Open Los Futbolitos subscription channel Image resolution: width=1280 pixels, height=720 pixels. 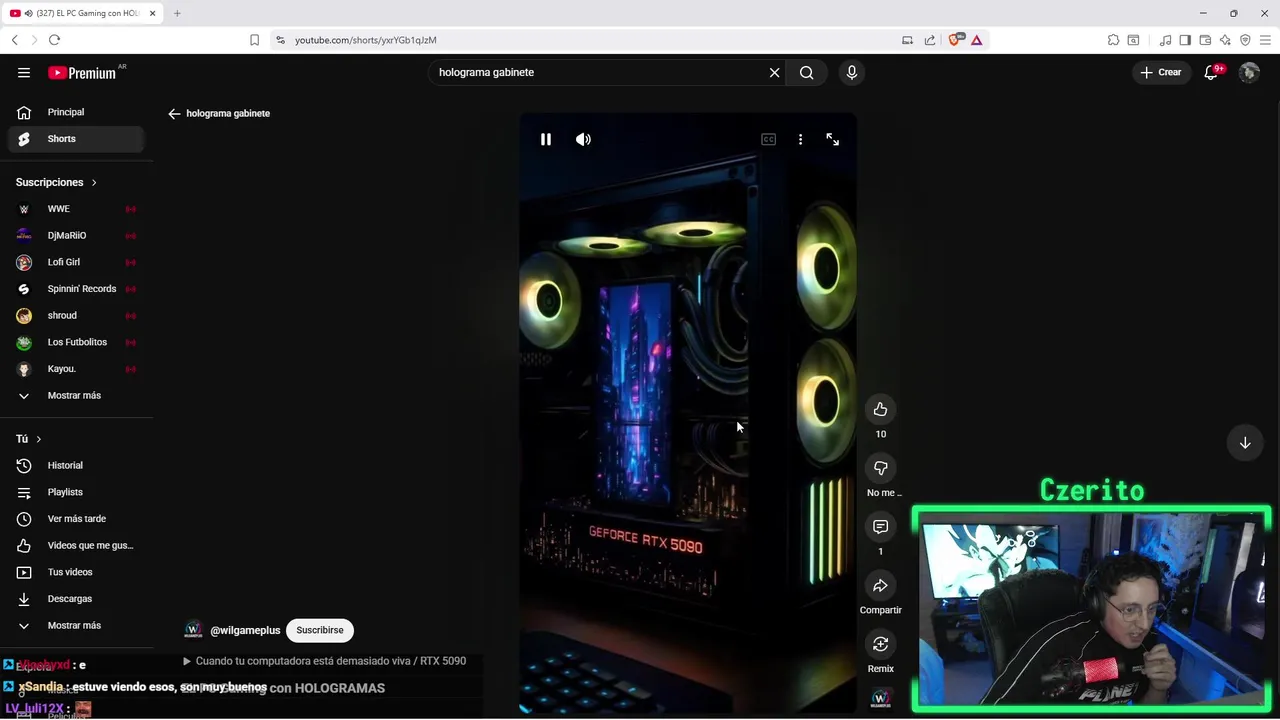(x=76, y=342)
